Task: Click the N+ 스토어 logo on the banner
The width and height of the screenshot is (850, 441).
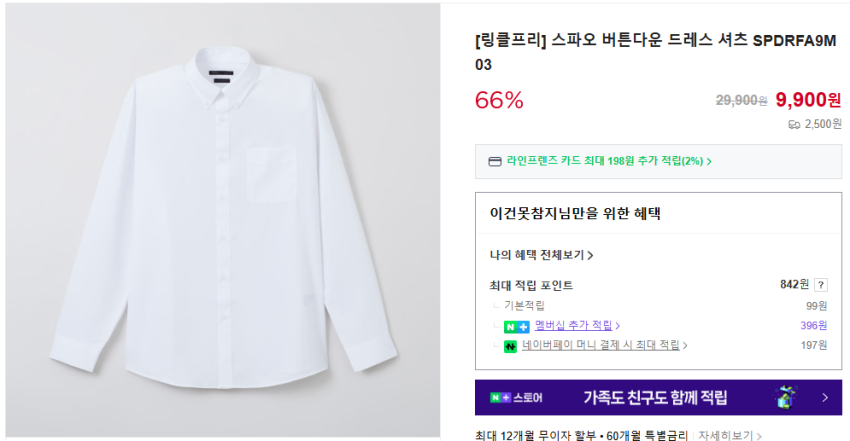Action: click(x=516, y=398)
